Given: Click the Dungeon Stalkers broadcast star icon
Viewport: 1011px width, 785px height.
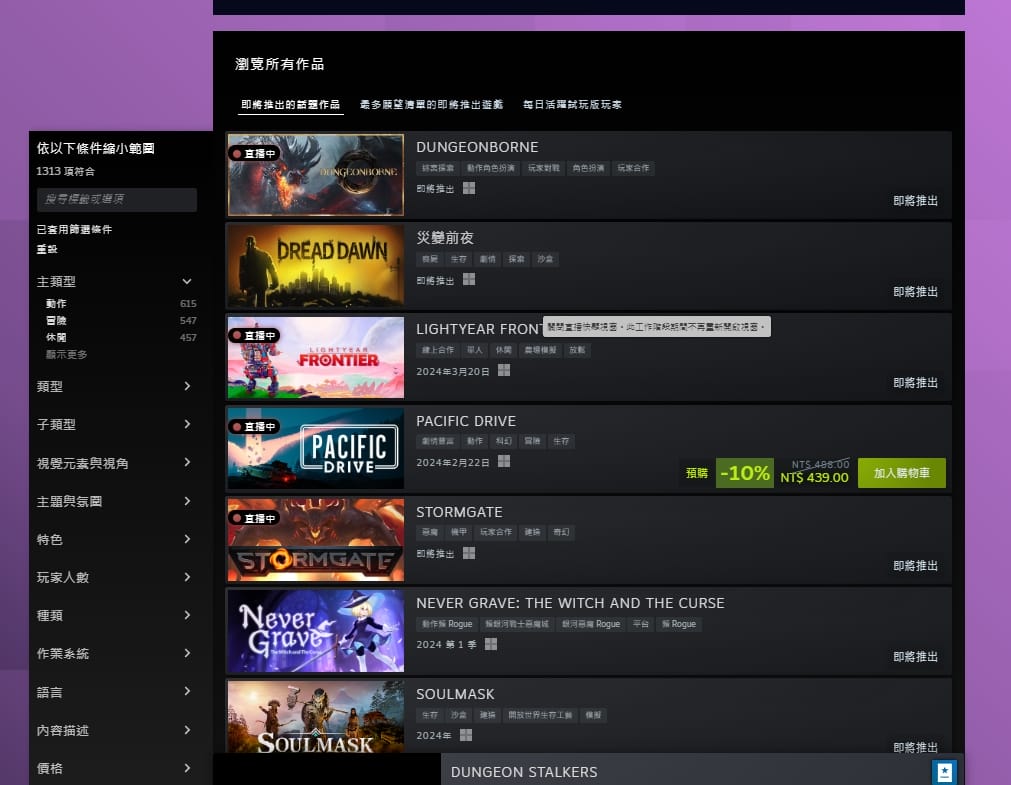Looking at the screenshot, I should click(x=945, y=771).
